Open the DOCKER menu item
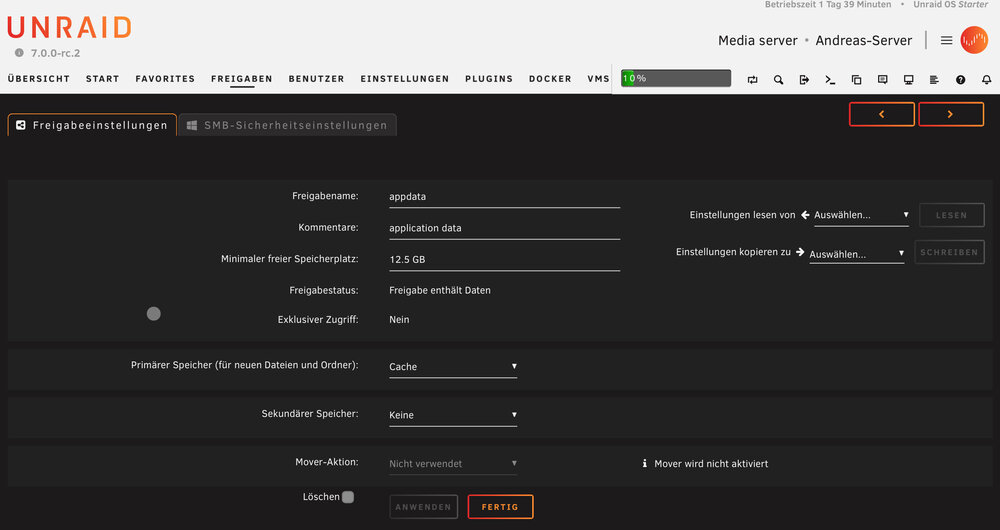This screenshot has width=1000, height=530. [550, 79]
